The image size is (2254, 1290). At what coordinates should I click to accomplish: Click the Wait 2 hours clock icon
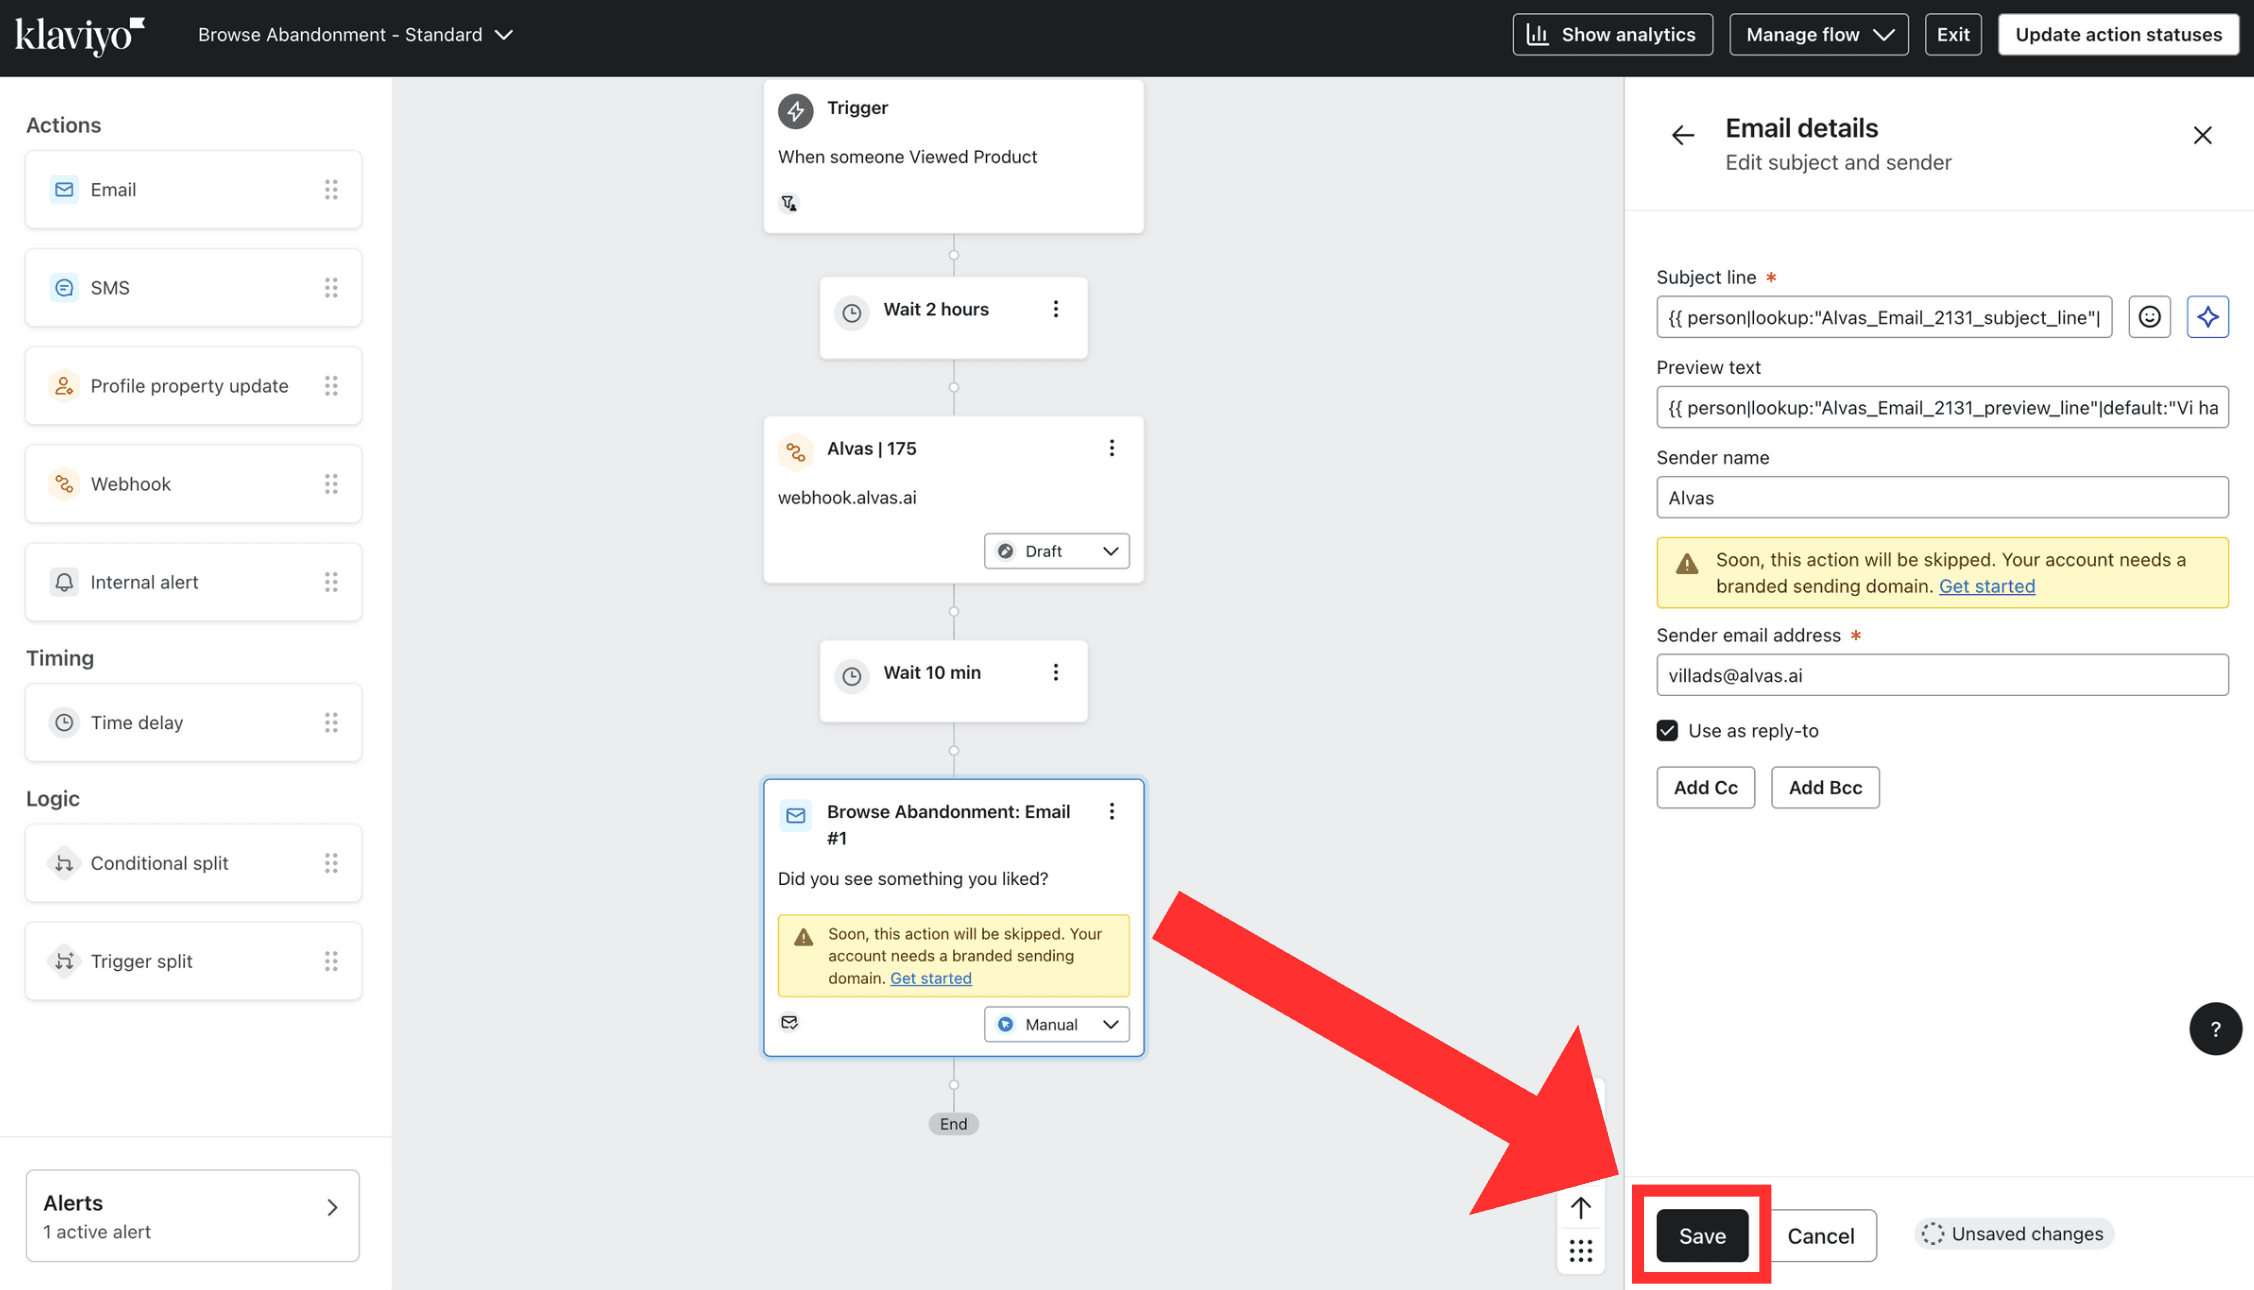click(851, 313)
